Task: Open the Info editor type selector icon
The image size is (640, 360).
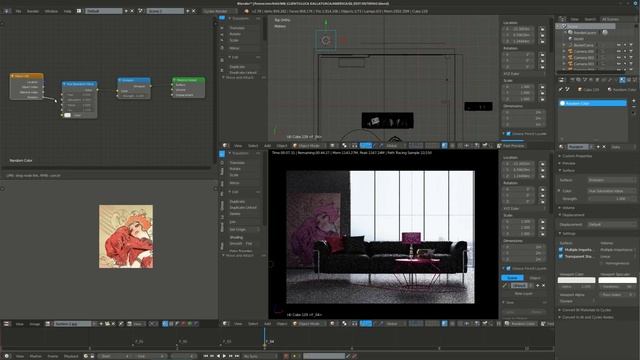Action: [7, 11]
